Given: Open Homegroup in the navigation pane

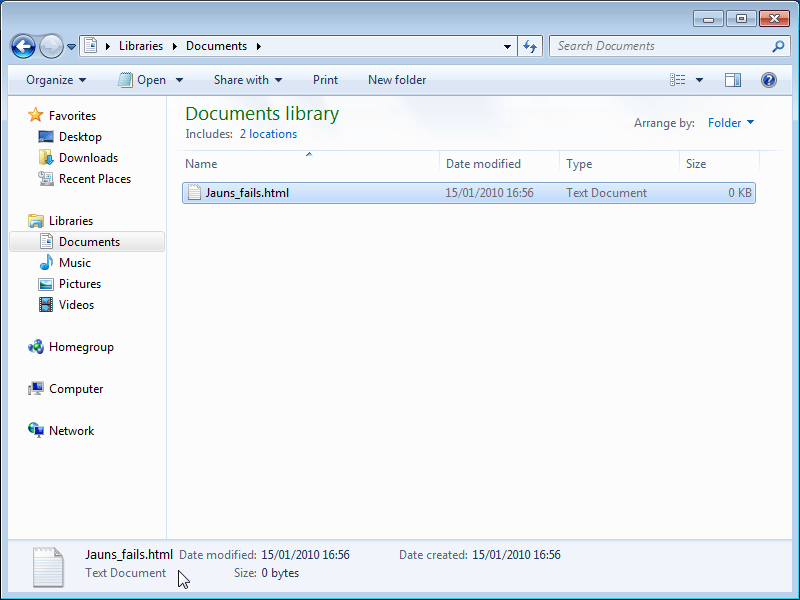Looking at the screenshot, I should [81, 347].
